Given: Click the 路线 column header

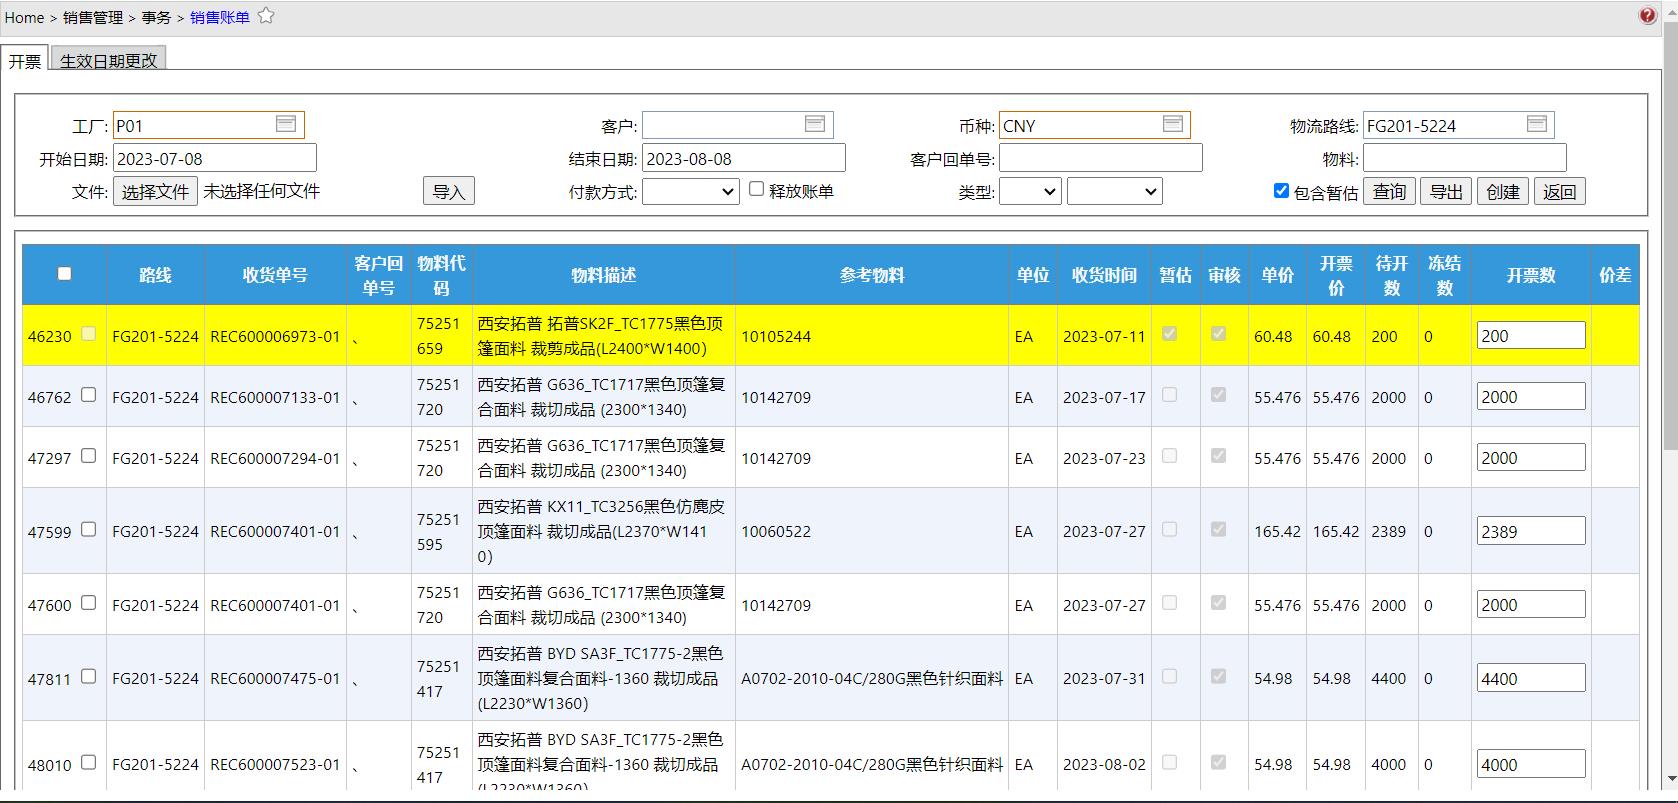Looking at the screenshot, I should point(155,275).
